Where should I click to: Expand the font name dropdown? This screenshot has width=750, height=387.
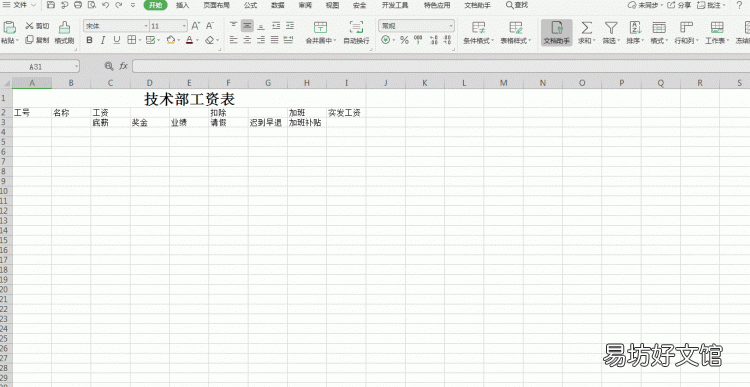coord(146,26)
